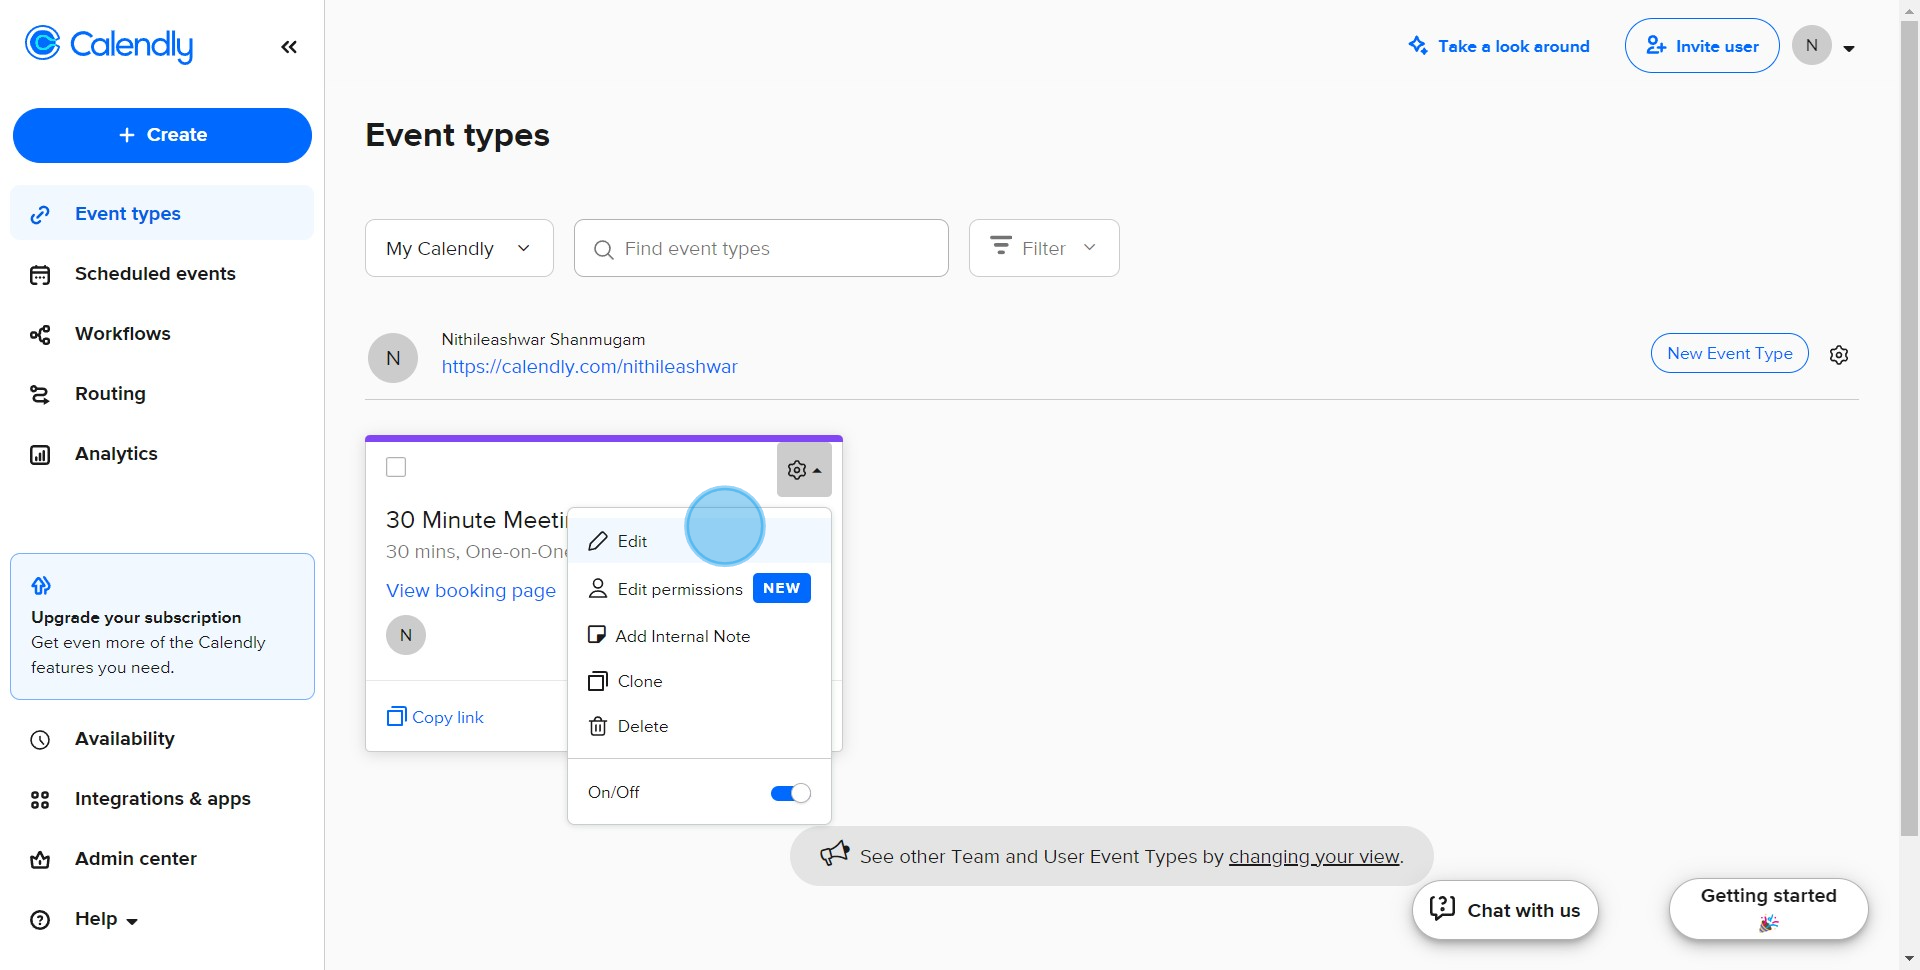The image size is (1920, 970).
Task: Choose Delete from the menu
Action: click(699, 726)
